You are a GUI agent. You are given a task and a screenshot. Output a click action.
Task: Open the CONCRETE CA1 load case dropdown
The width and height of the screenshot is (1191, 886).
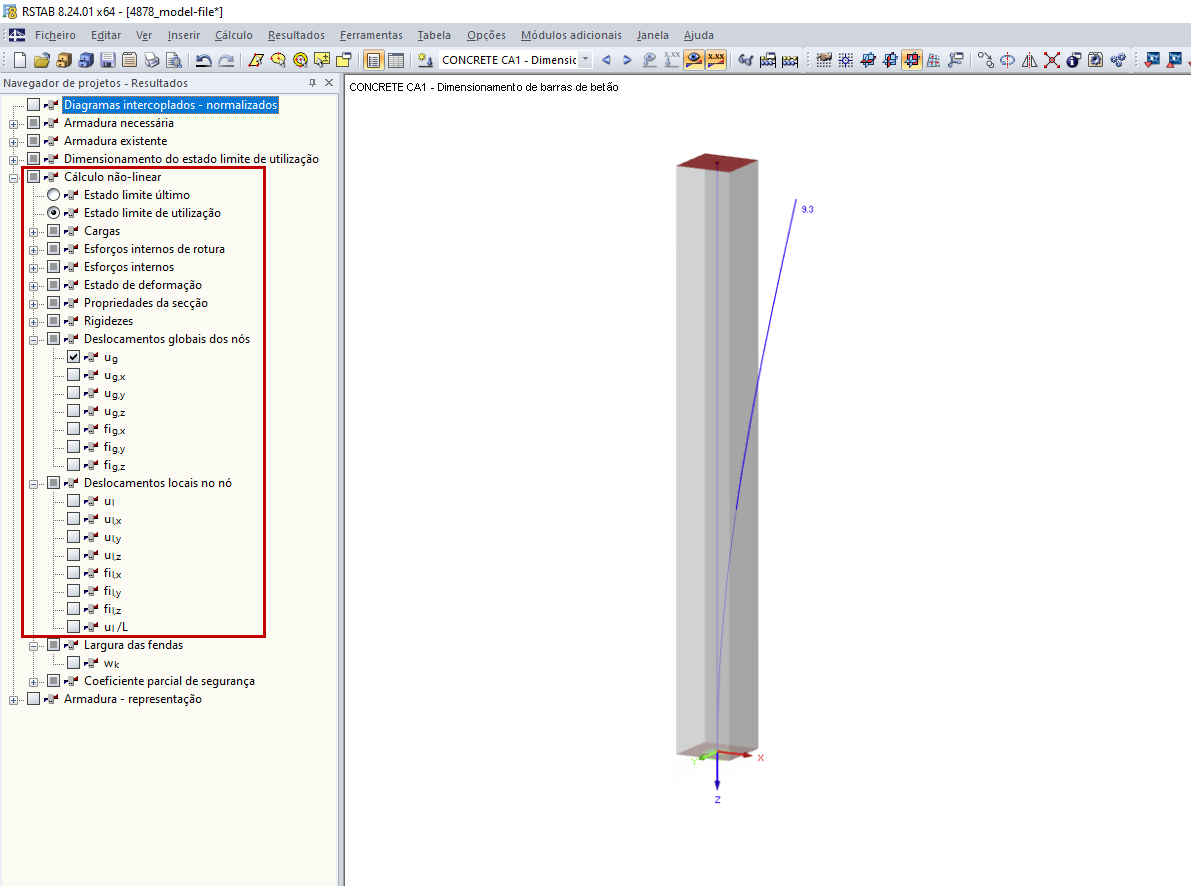(x=586, y=59)
